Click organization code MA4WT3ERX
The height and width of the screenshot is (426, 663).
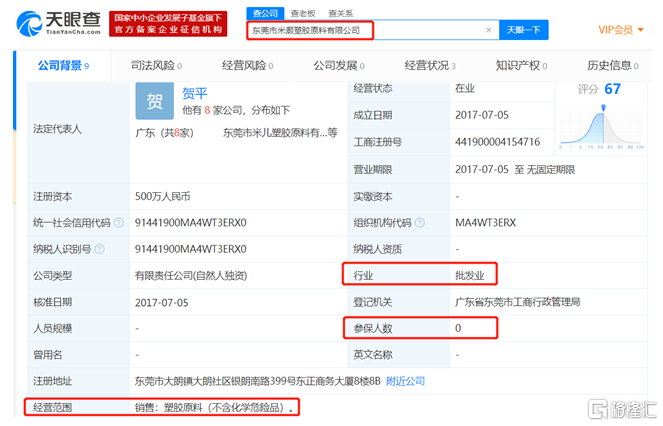tap(485, 223)
